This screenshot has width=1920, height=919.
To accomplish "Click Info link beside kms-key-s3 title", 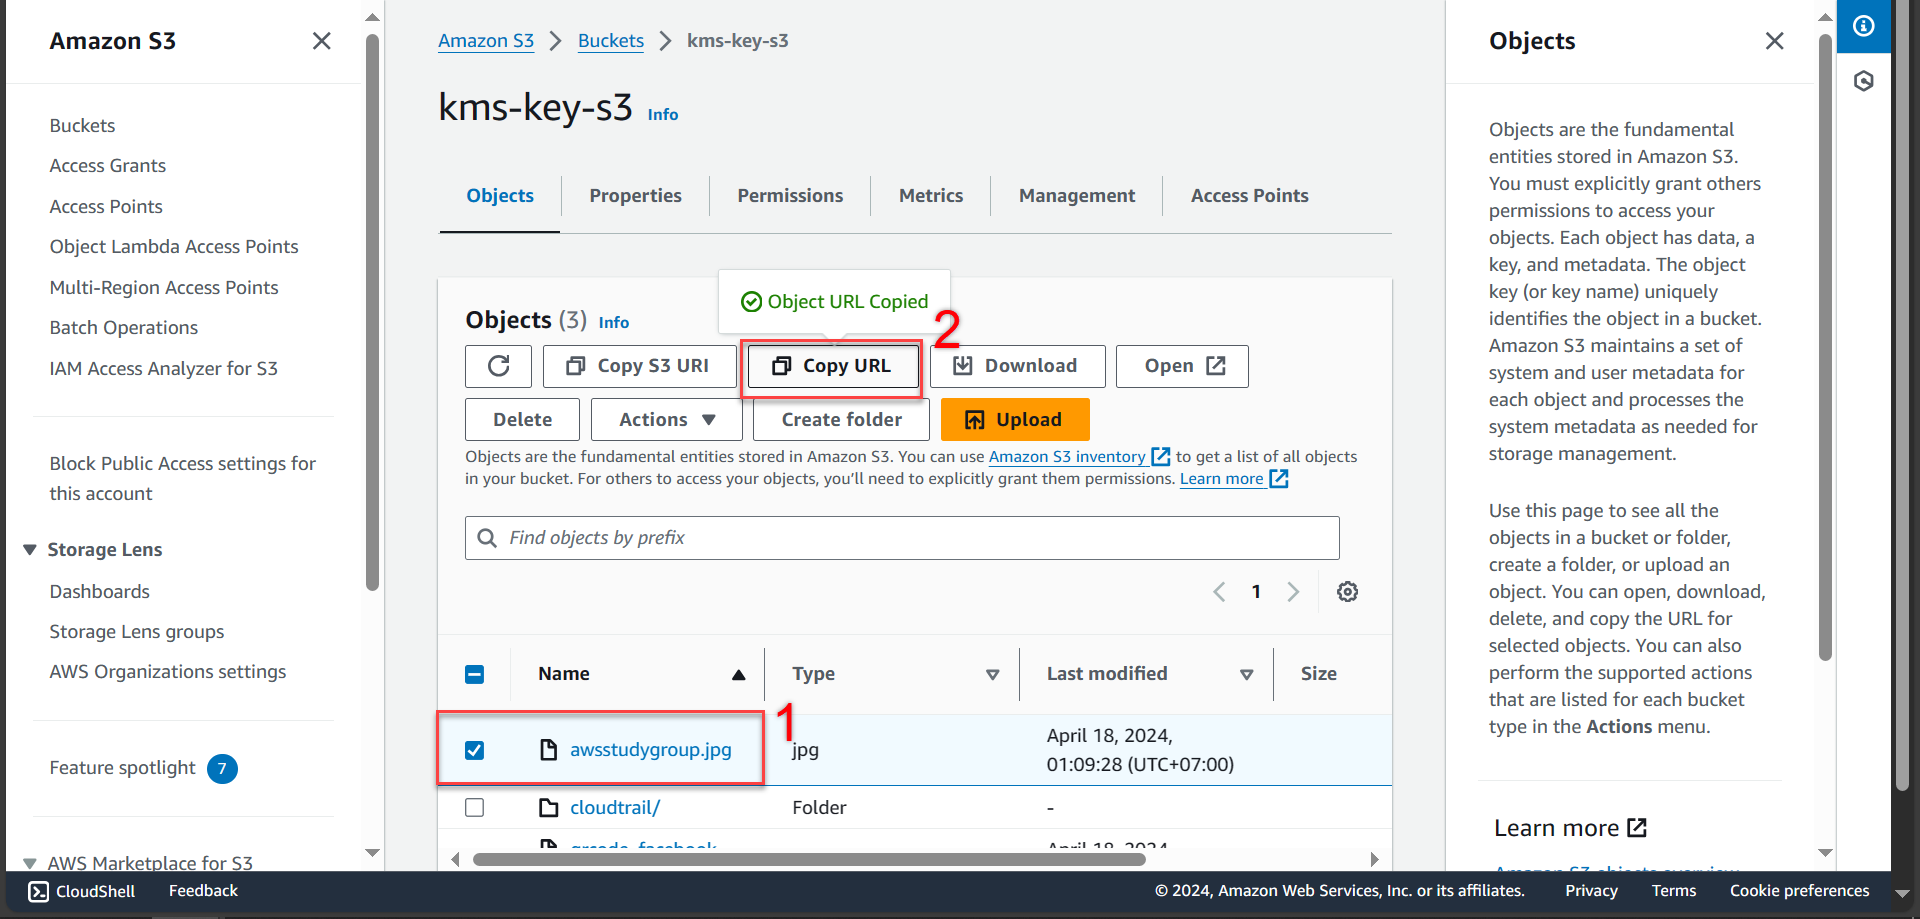I will point(663,114).
